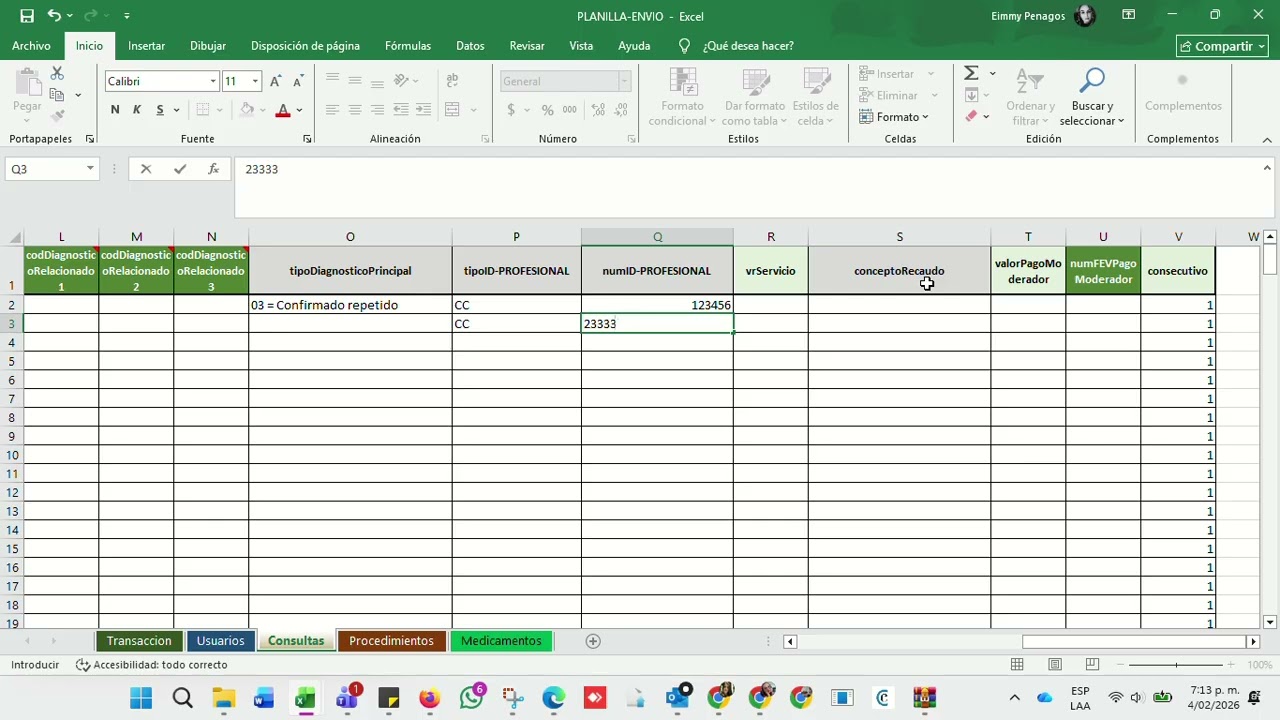Switch to the Procedimientos sheet tab

(391, 641)
